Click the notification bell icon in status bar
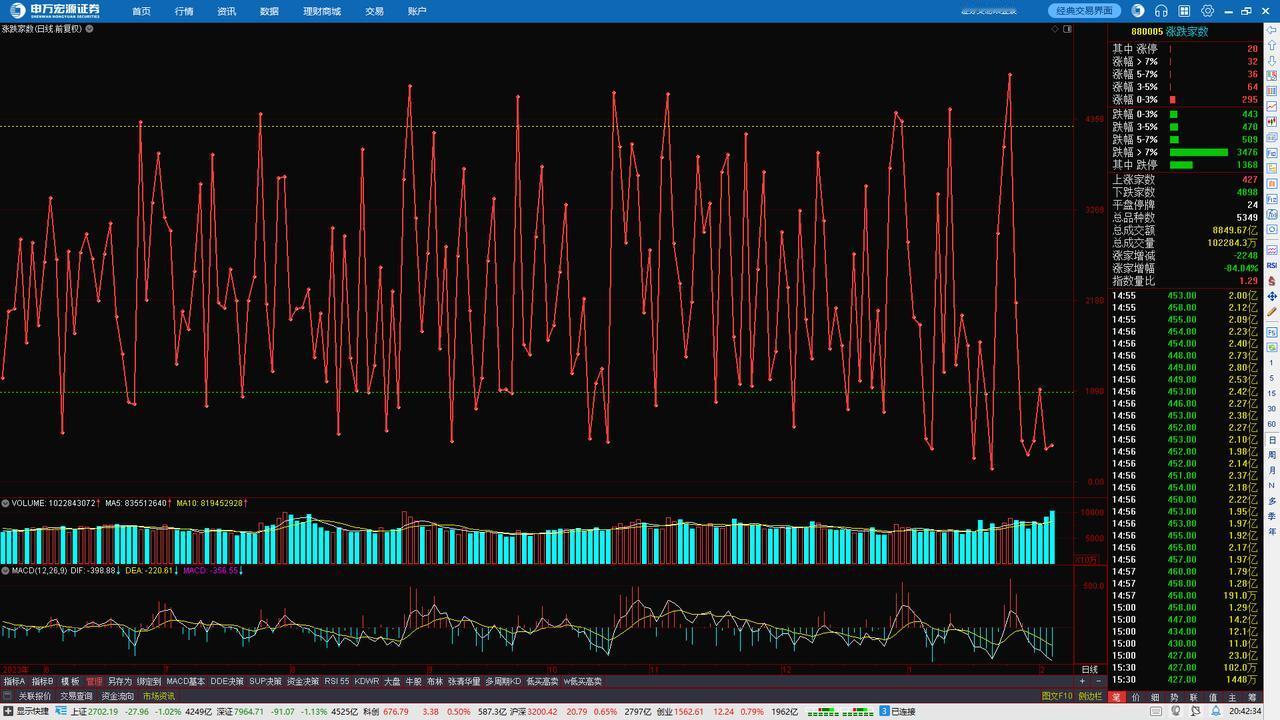 click(x=1216, y=712)
